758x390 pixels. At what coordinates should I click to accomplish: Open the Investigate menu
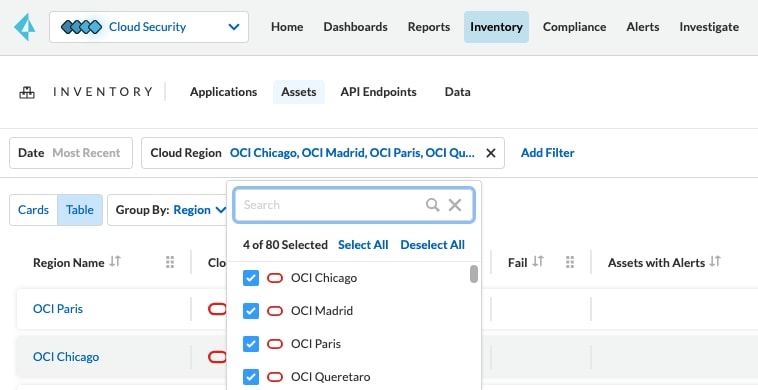(x=709, y=27)
